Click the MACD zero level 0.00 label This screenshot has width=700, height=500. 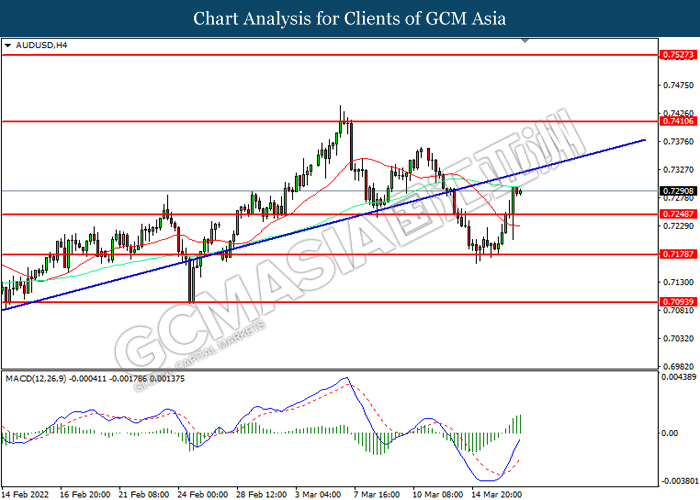(x=669, y=433)
